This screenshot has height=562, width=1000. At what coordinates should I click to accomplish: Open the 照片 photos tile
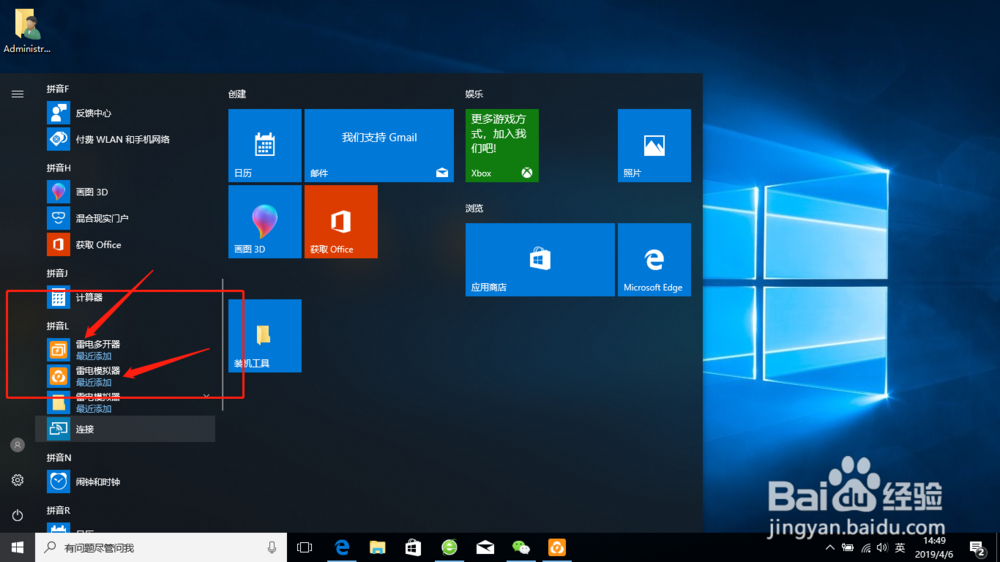point(654,145)
